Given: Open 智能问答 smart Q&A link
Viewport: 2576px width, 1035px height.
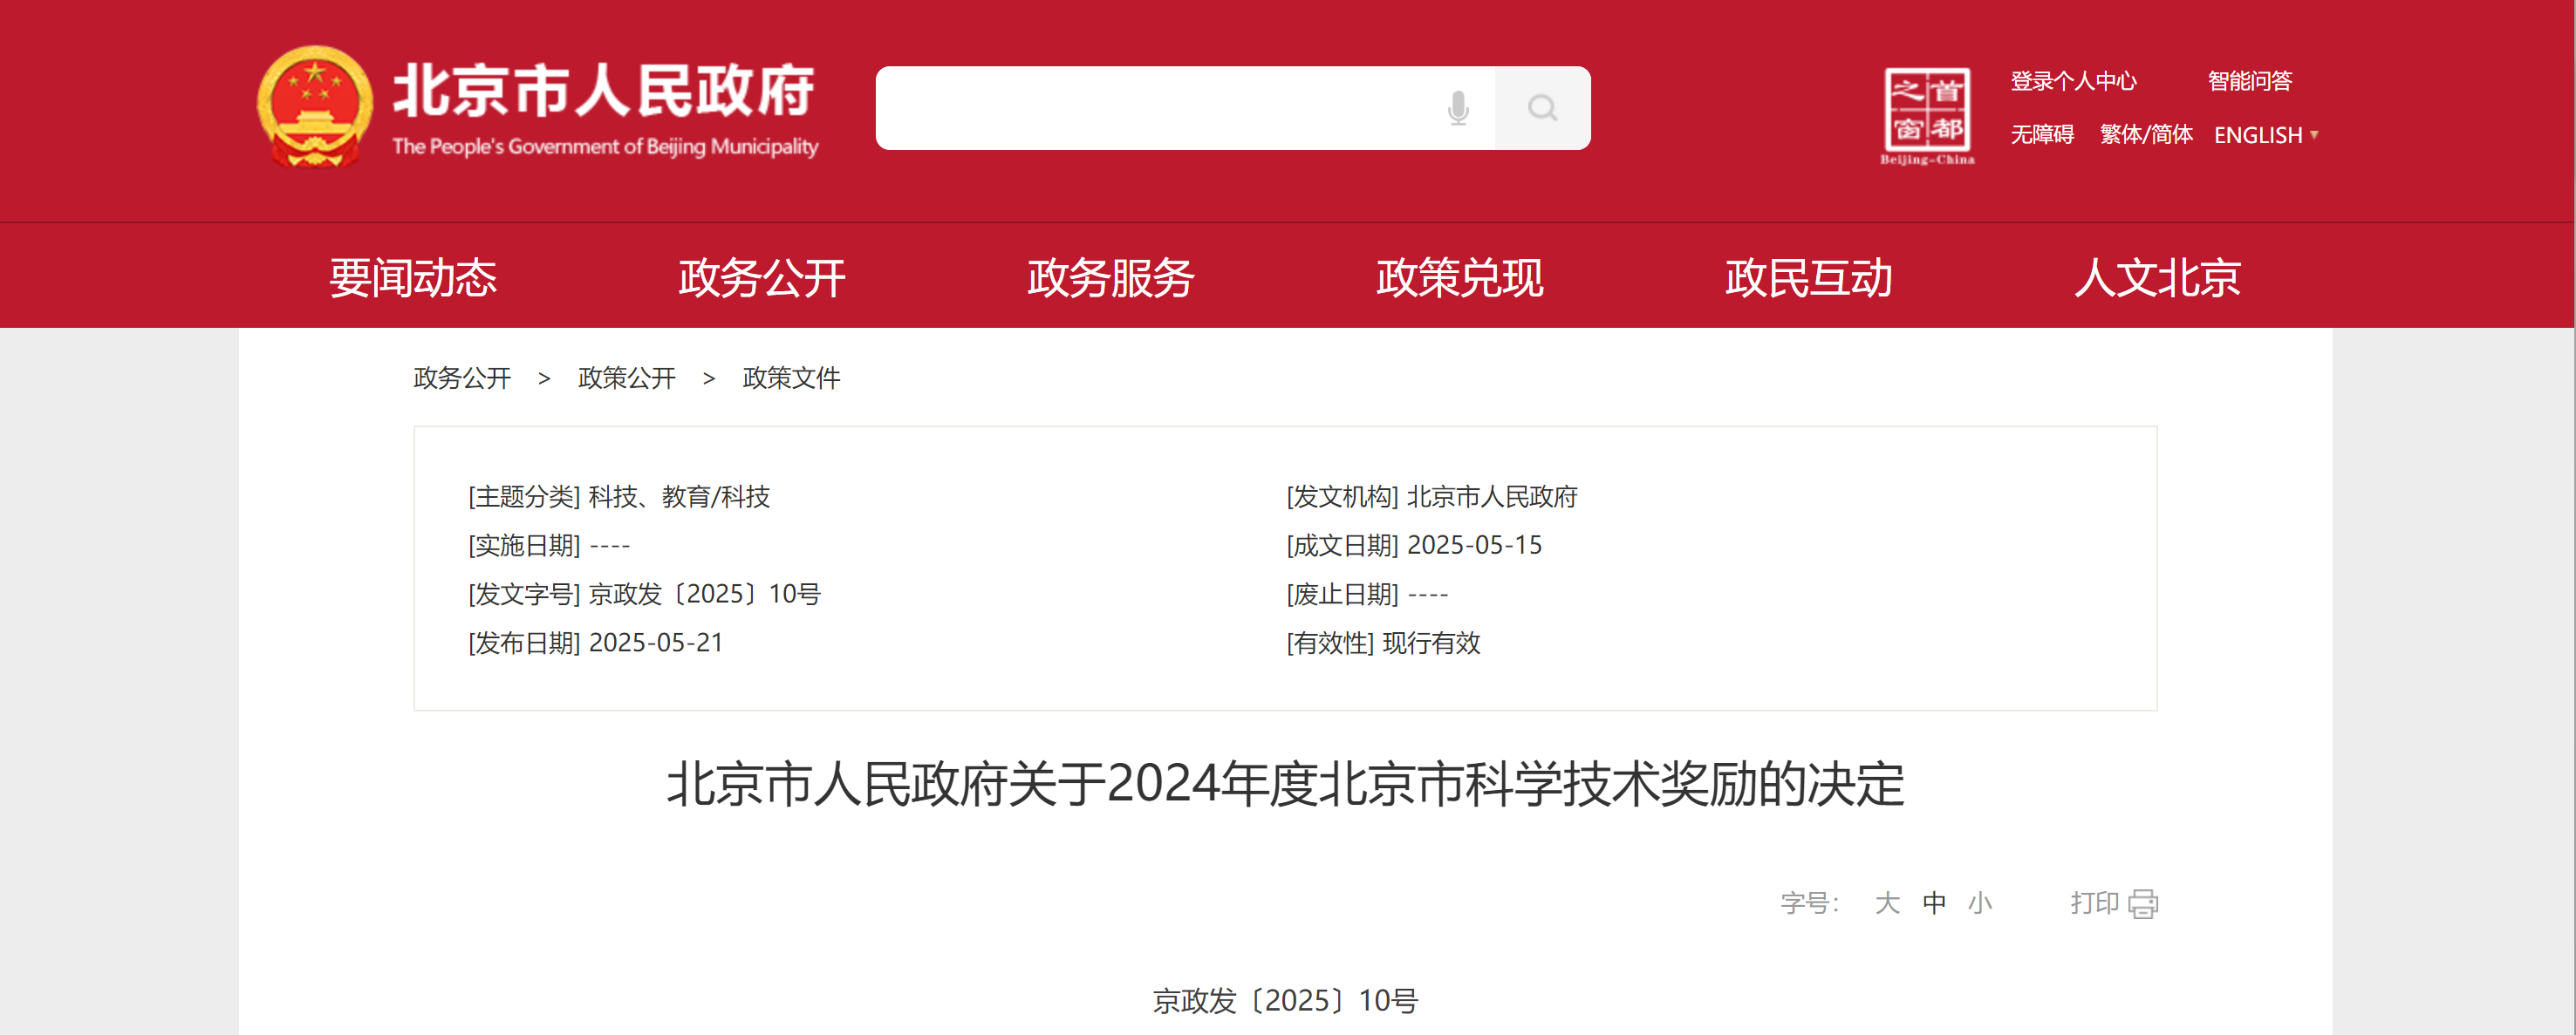Looking at the screenshot, I should coord(2249,81).
